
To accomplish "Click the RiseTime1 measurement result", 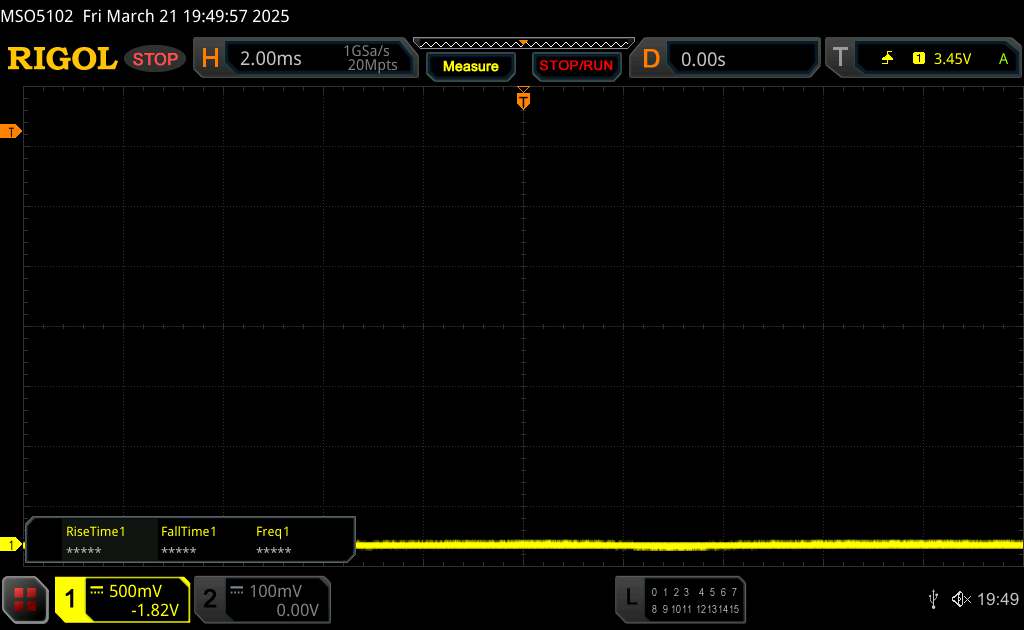I will click(95, 541).
